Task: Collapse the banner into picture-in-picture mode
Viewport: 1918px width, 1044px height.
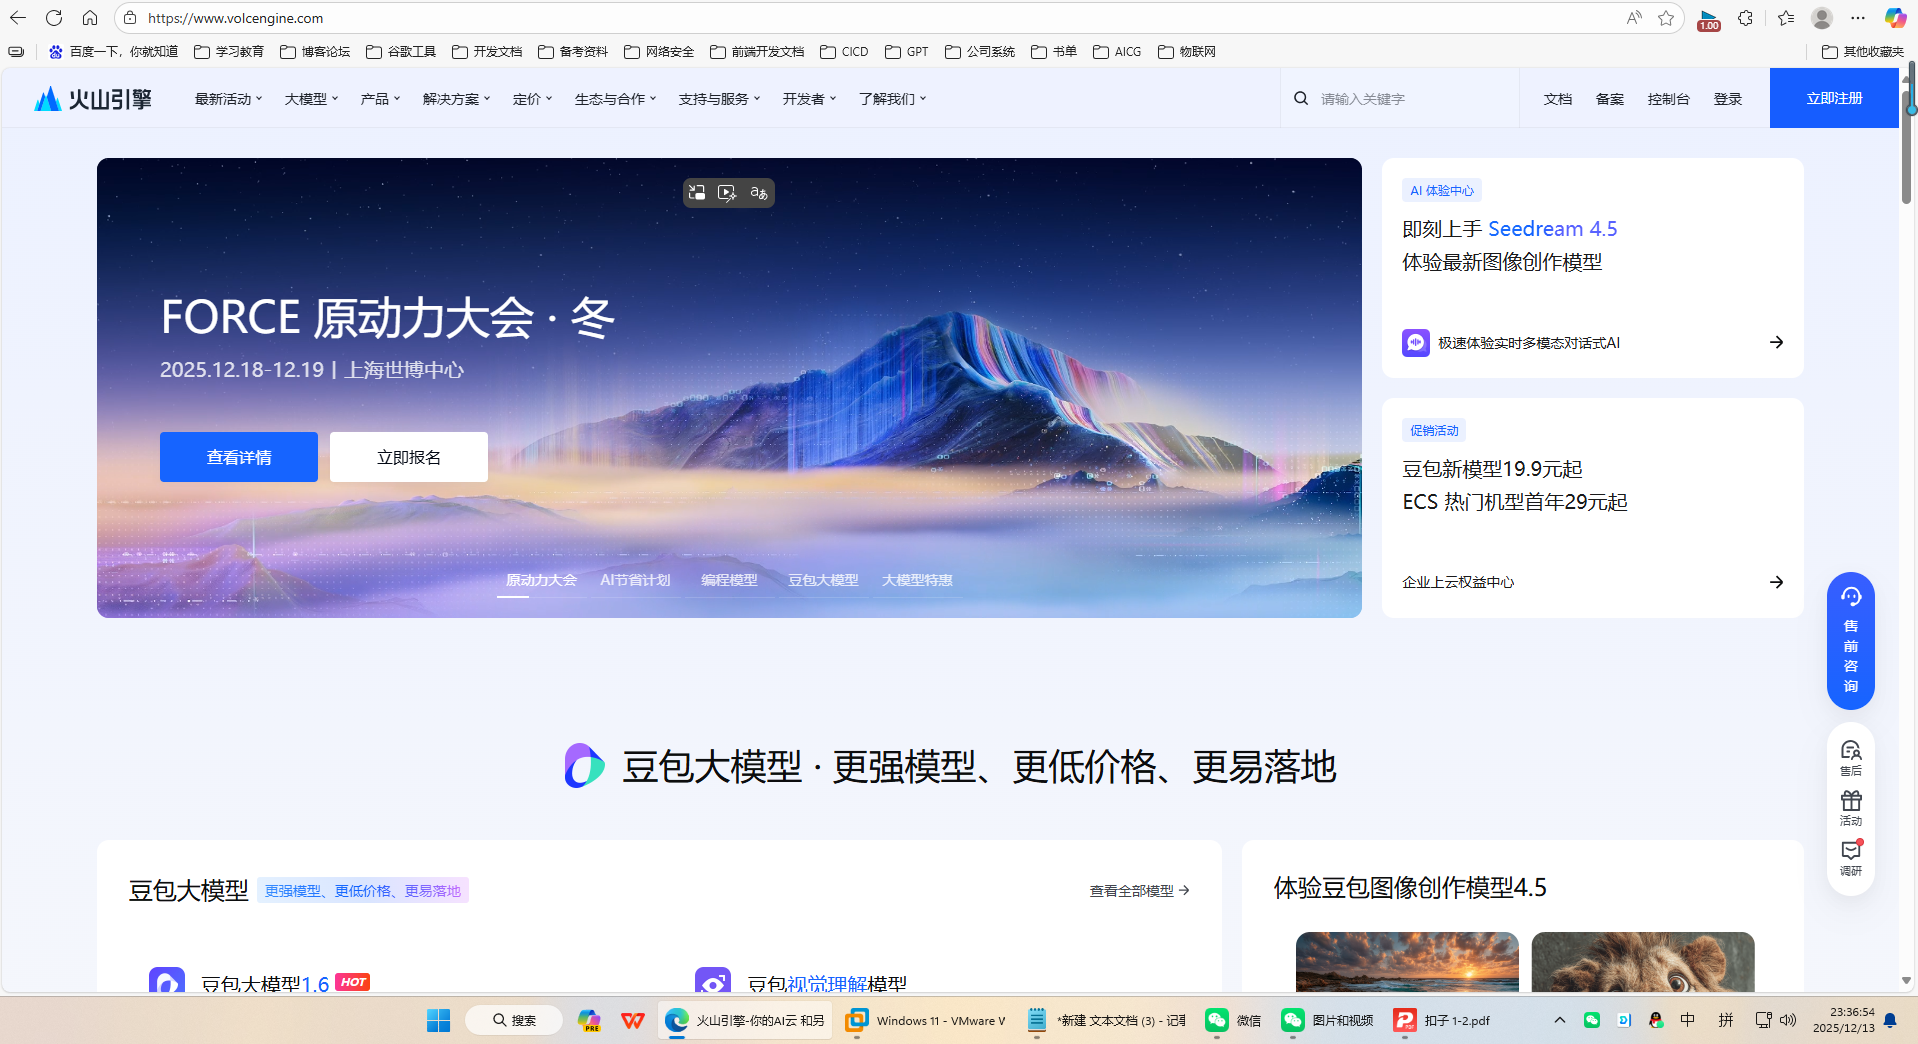Action: click(697, 192)
